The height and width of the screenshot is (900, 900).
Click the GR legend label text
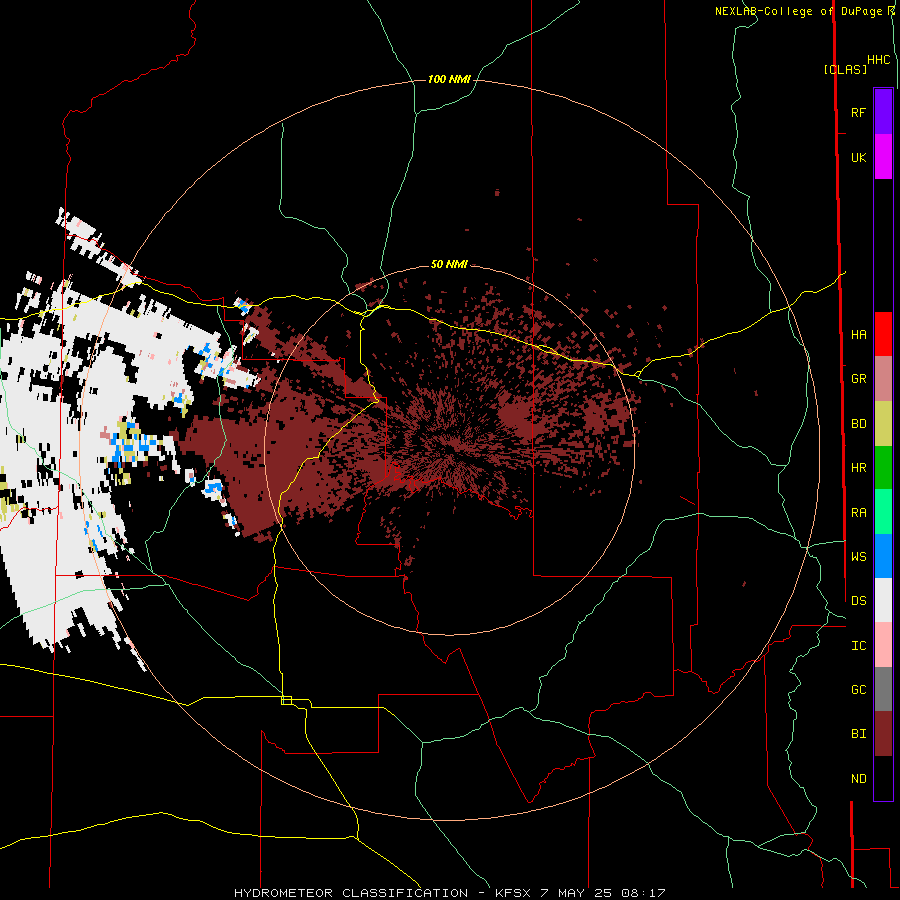click(858, 379)
